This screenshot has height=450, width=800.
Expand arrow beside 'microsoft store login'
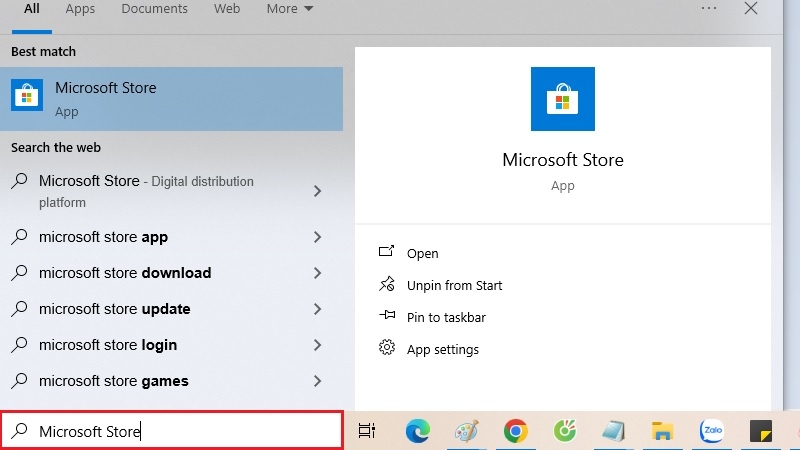[317, 345]
